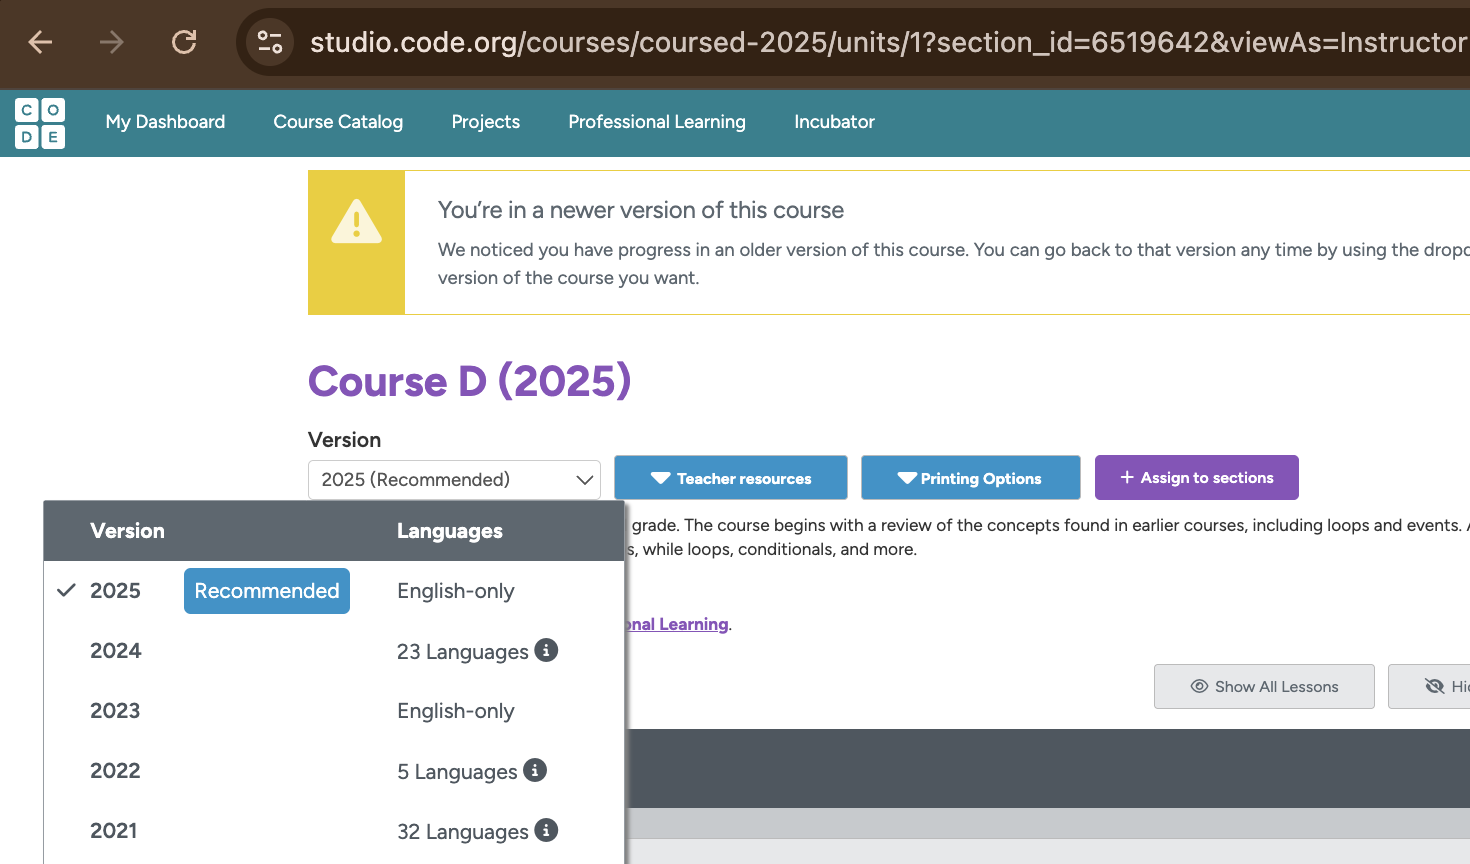1470x864 pixels.
Task: Click the browser forward arrow
Action: point(112,42)
